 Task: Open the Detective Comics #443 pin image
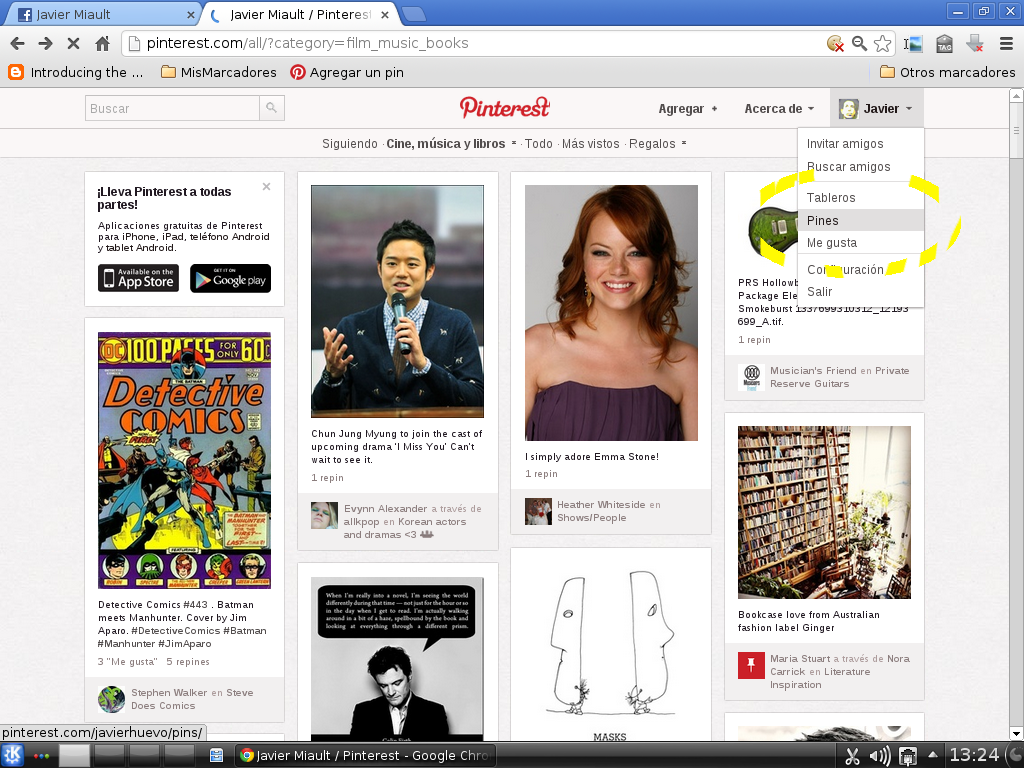point(184,460)
